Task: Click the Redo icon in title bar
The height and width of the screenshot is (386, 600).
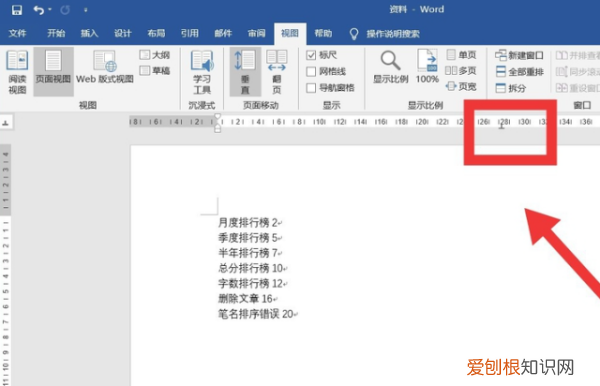Action: coord(65,10)
